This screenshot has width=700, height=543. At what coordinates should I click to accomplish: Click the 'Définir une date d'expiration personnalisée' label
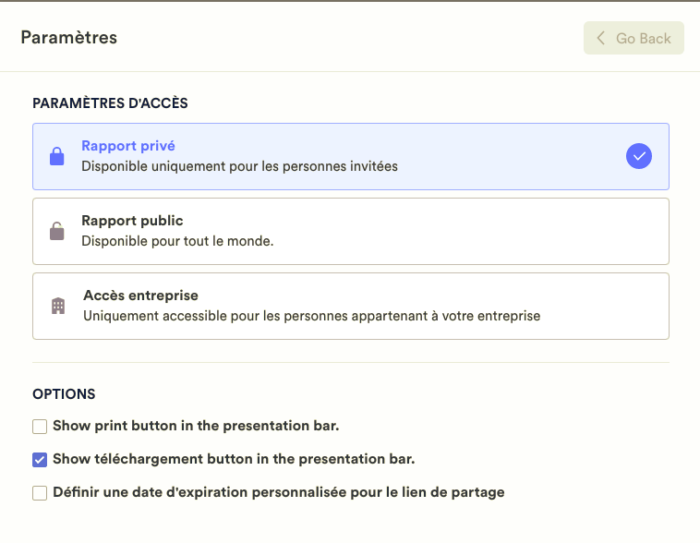278,493
